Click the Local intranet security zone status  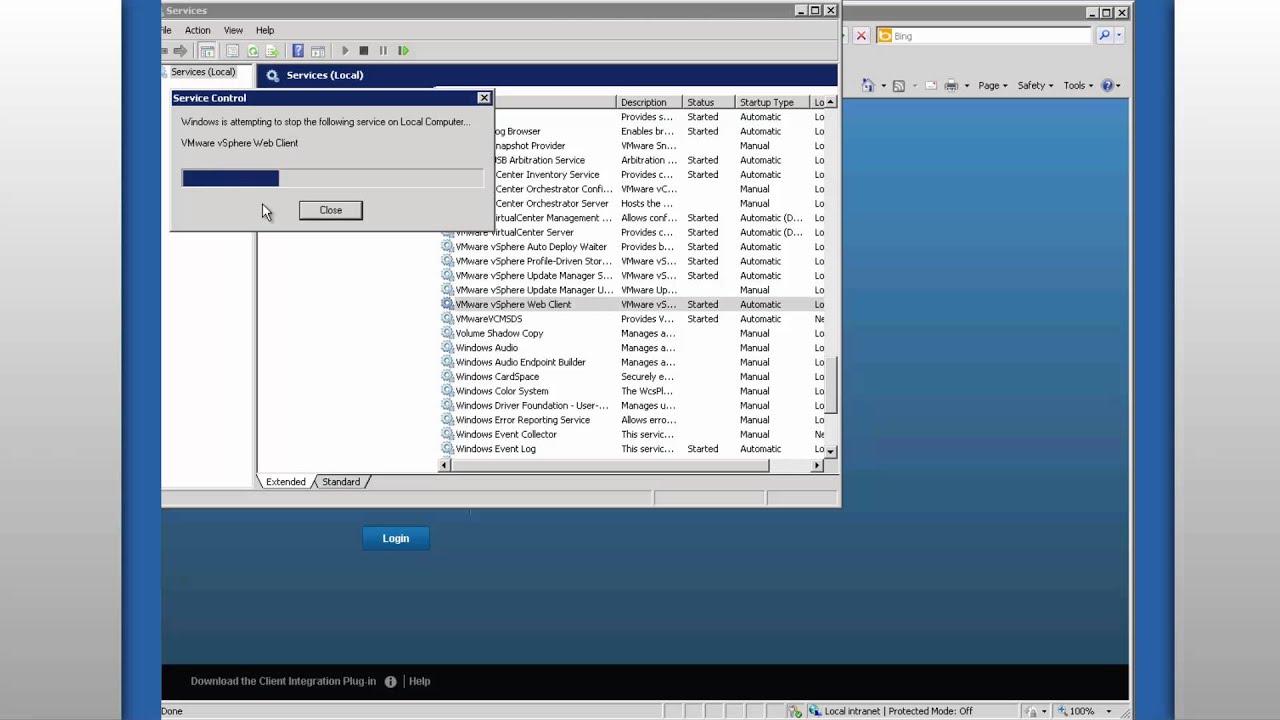pyautogui.click(x=890, y=711)
